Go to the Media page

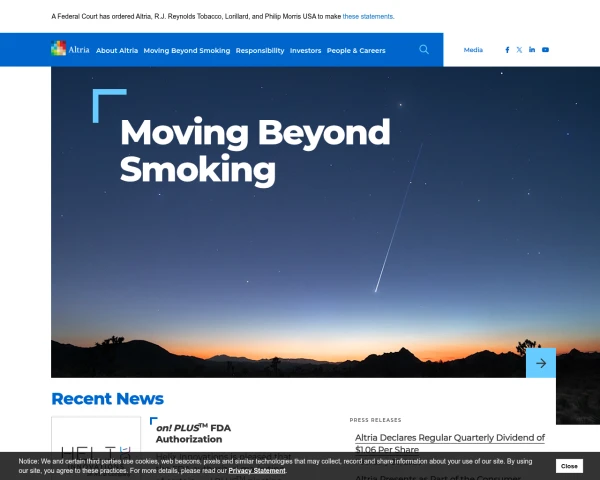click(x=473, y=50)
